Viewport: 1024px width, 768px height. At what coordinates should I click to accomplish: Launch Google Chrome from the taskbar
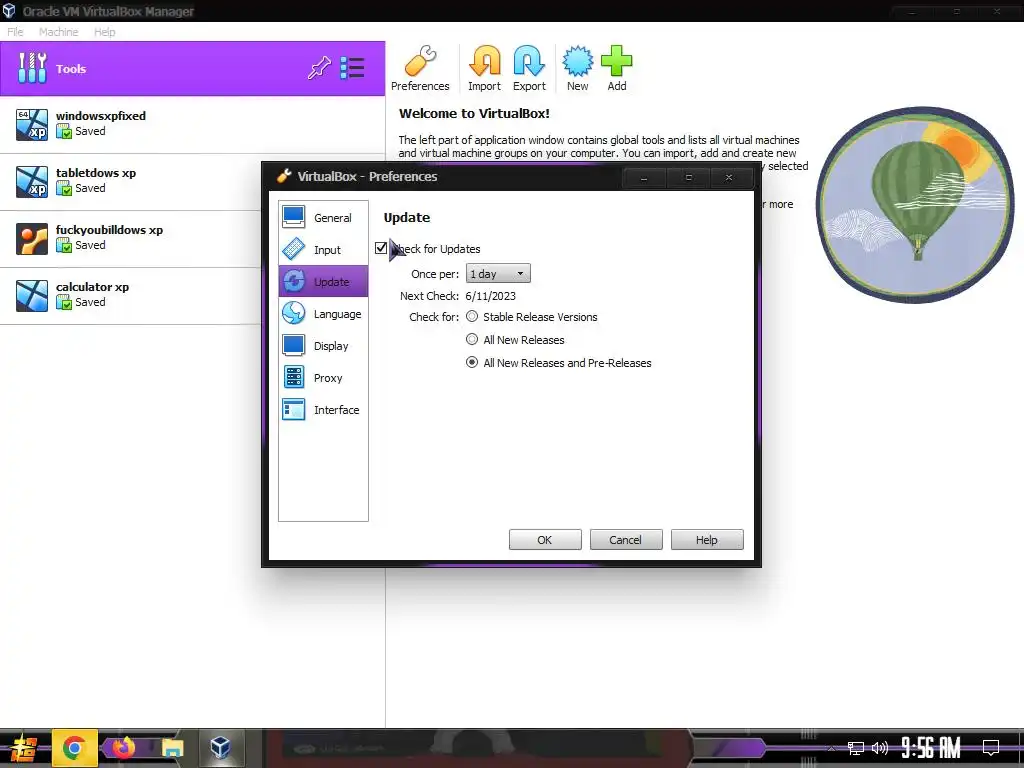click(x=74, y=748)
